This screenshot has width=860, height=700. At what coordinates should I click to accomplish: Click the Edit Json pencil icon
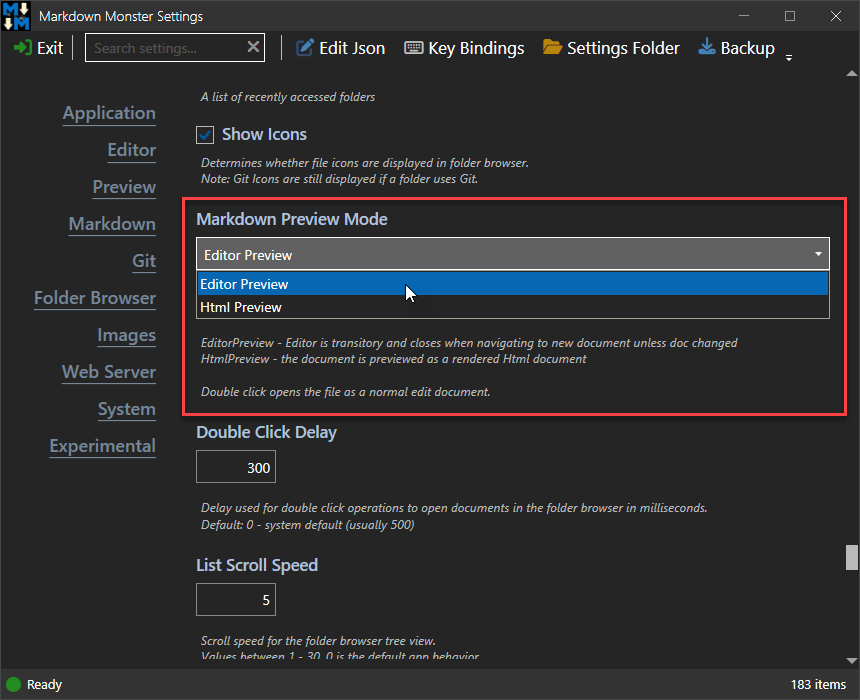[304, 48]
